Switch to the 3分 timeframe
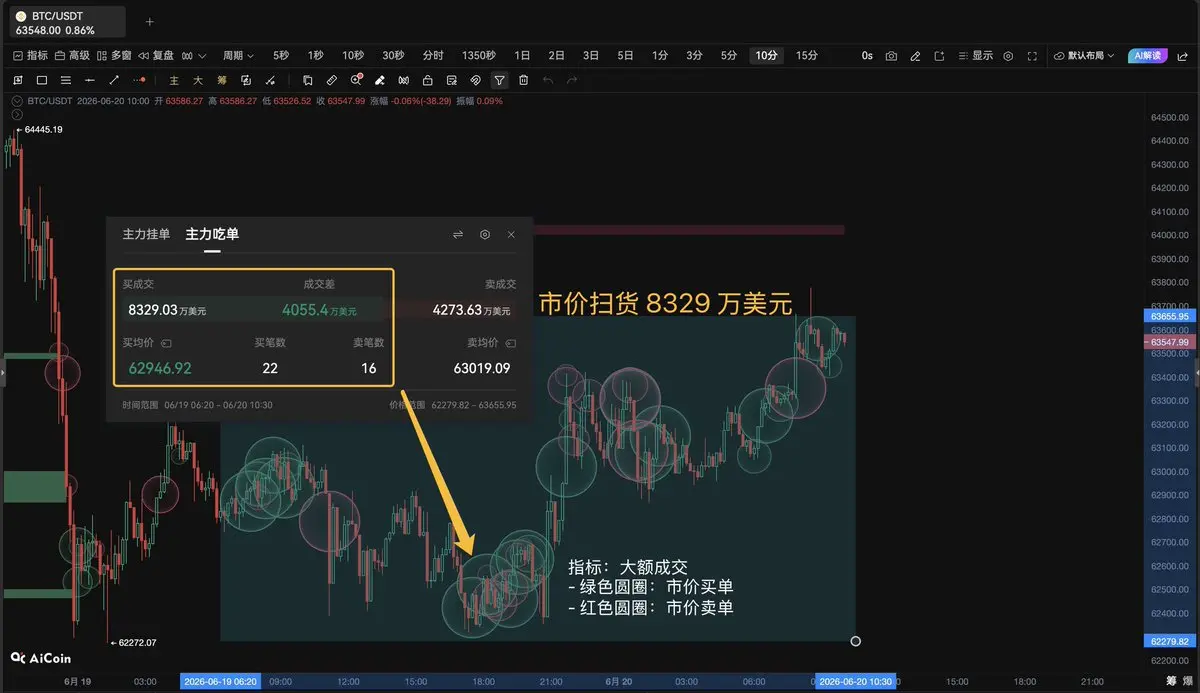The width and height of the screenshot is (1200, 693). coord(694,56)
